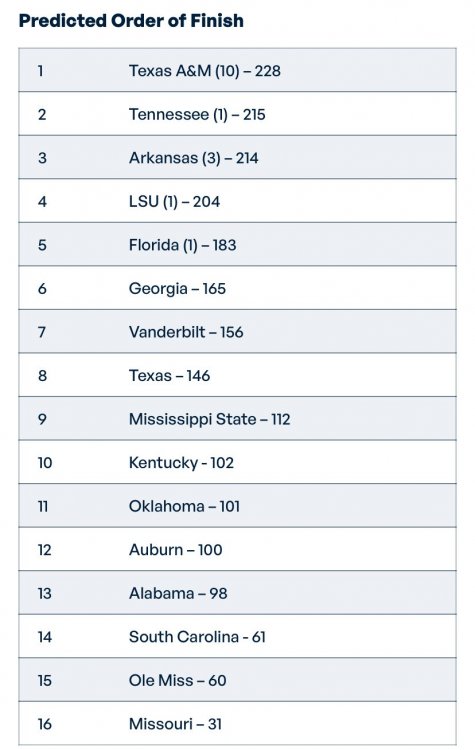Viewport: 475px width, 750px height.
Task: Click rank number 1 in first row
Action: pyautogui.click(x=41, y=71)
